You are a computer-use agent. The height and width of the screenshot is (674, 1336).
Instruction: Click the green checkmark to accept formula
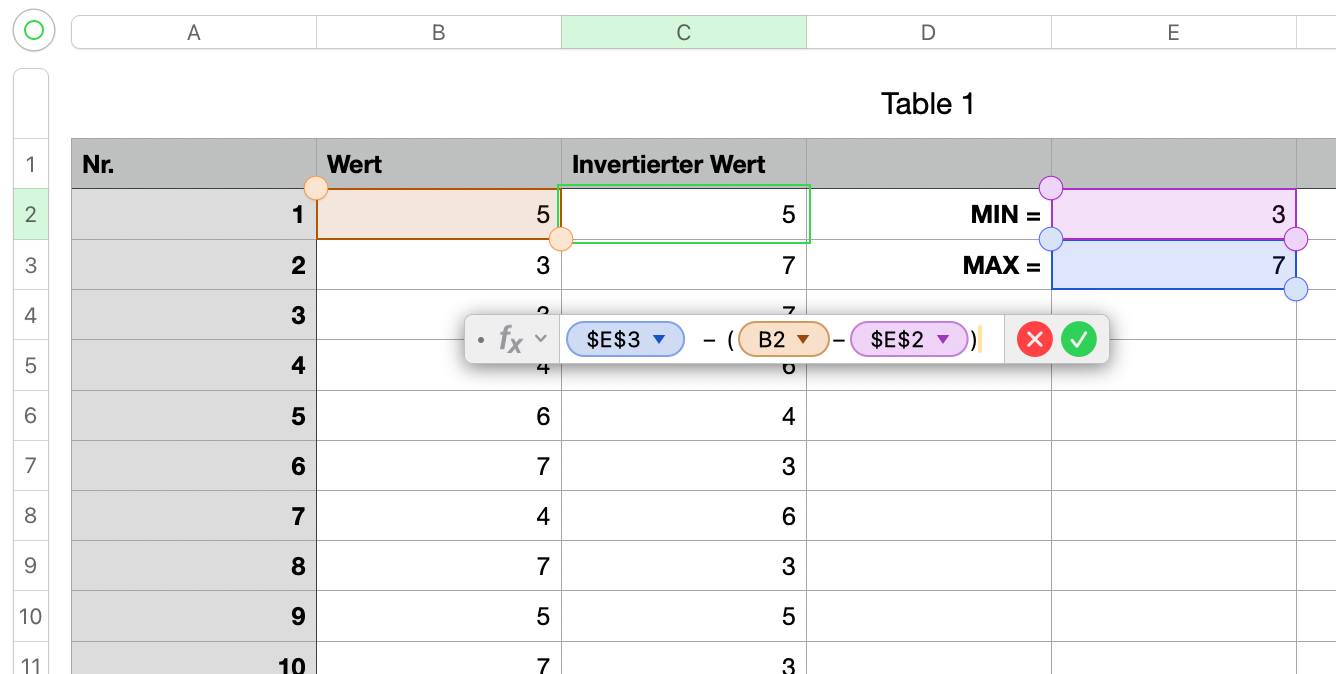[1078, 340]
